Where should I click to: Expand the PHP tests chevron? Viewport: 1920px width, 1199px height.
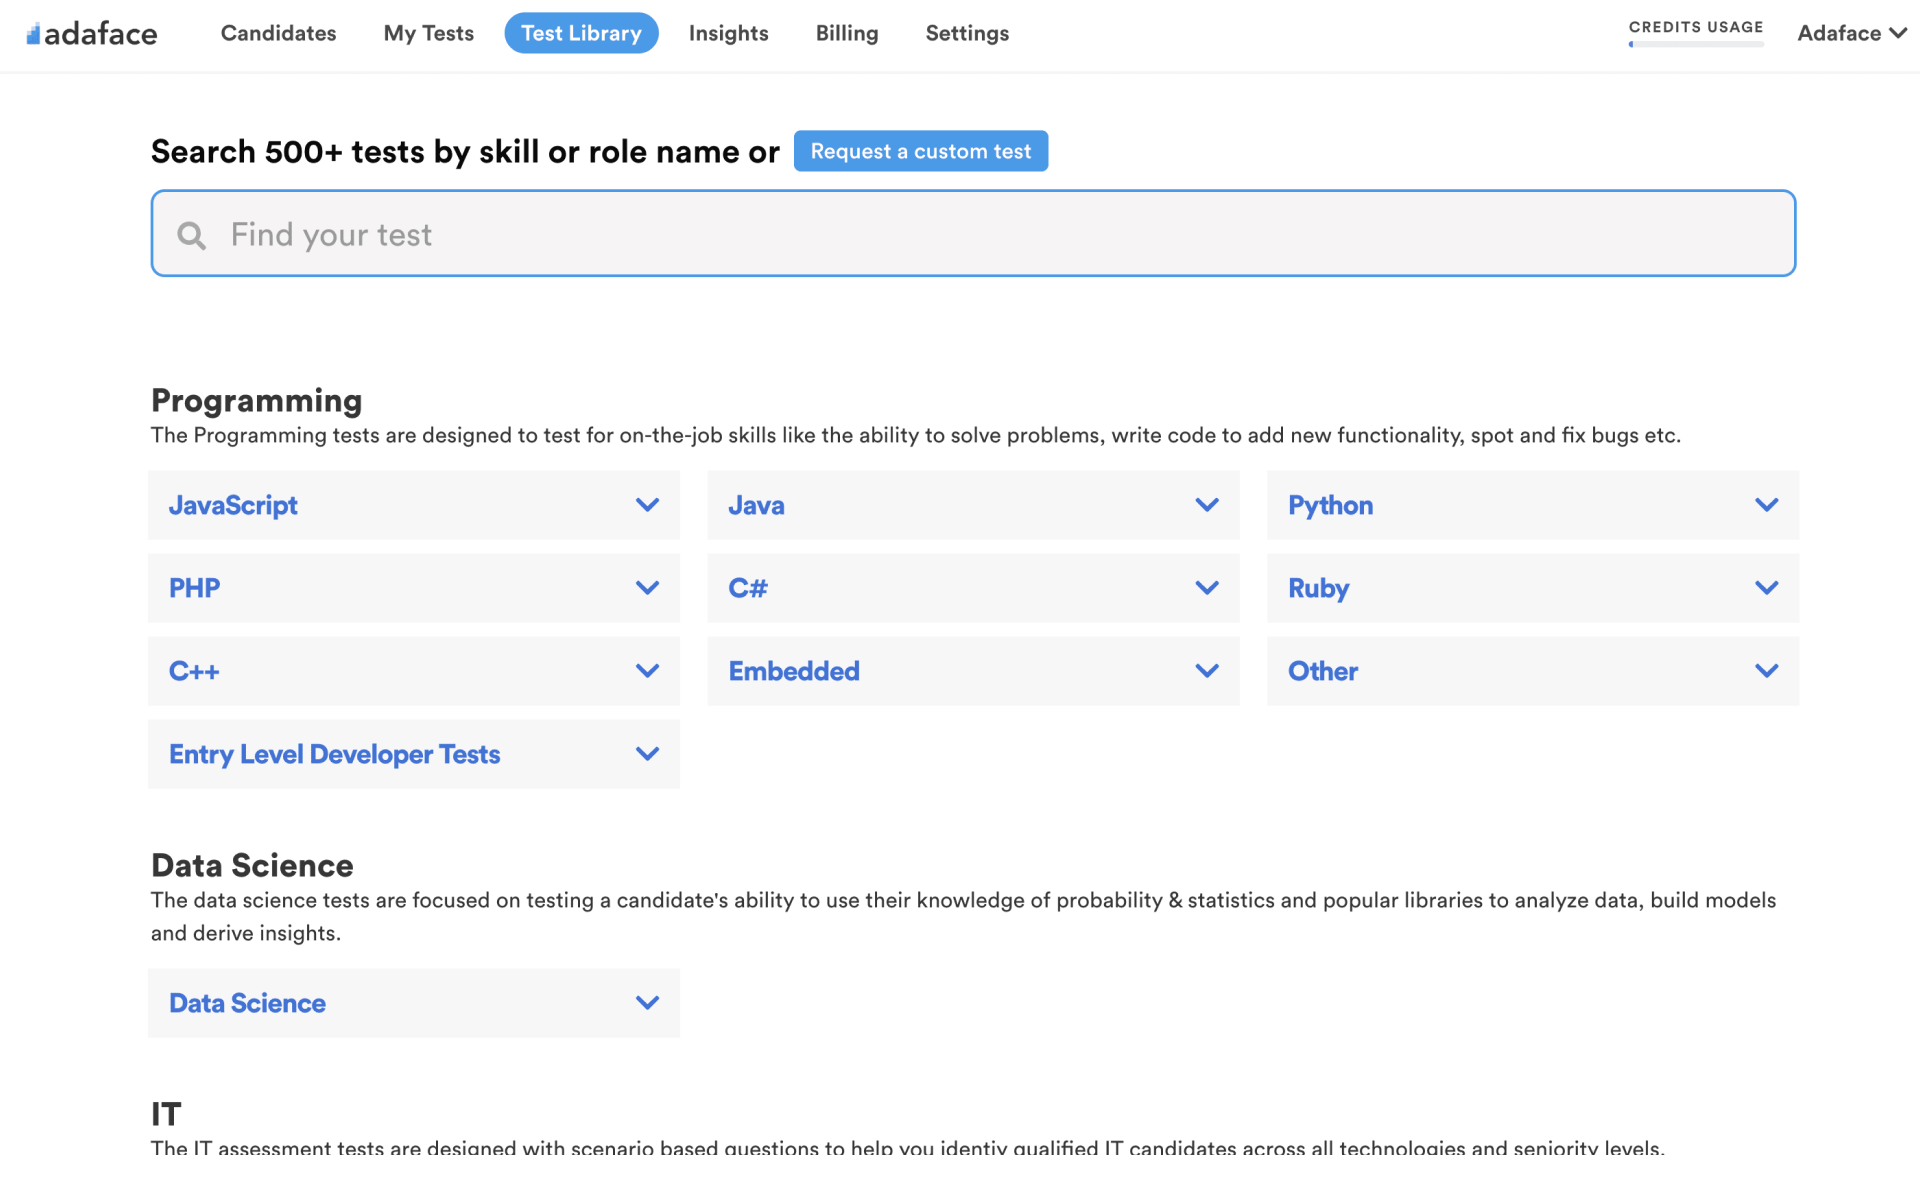[647, 588]
